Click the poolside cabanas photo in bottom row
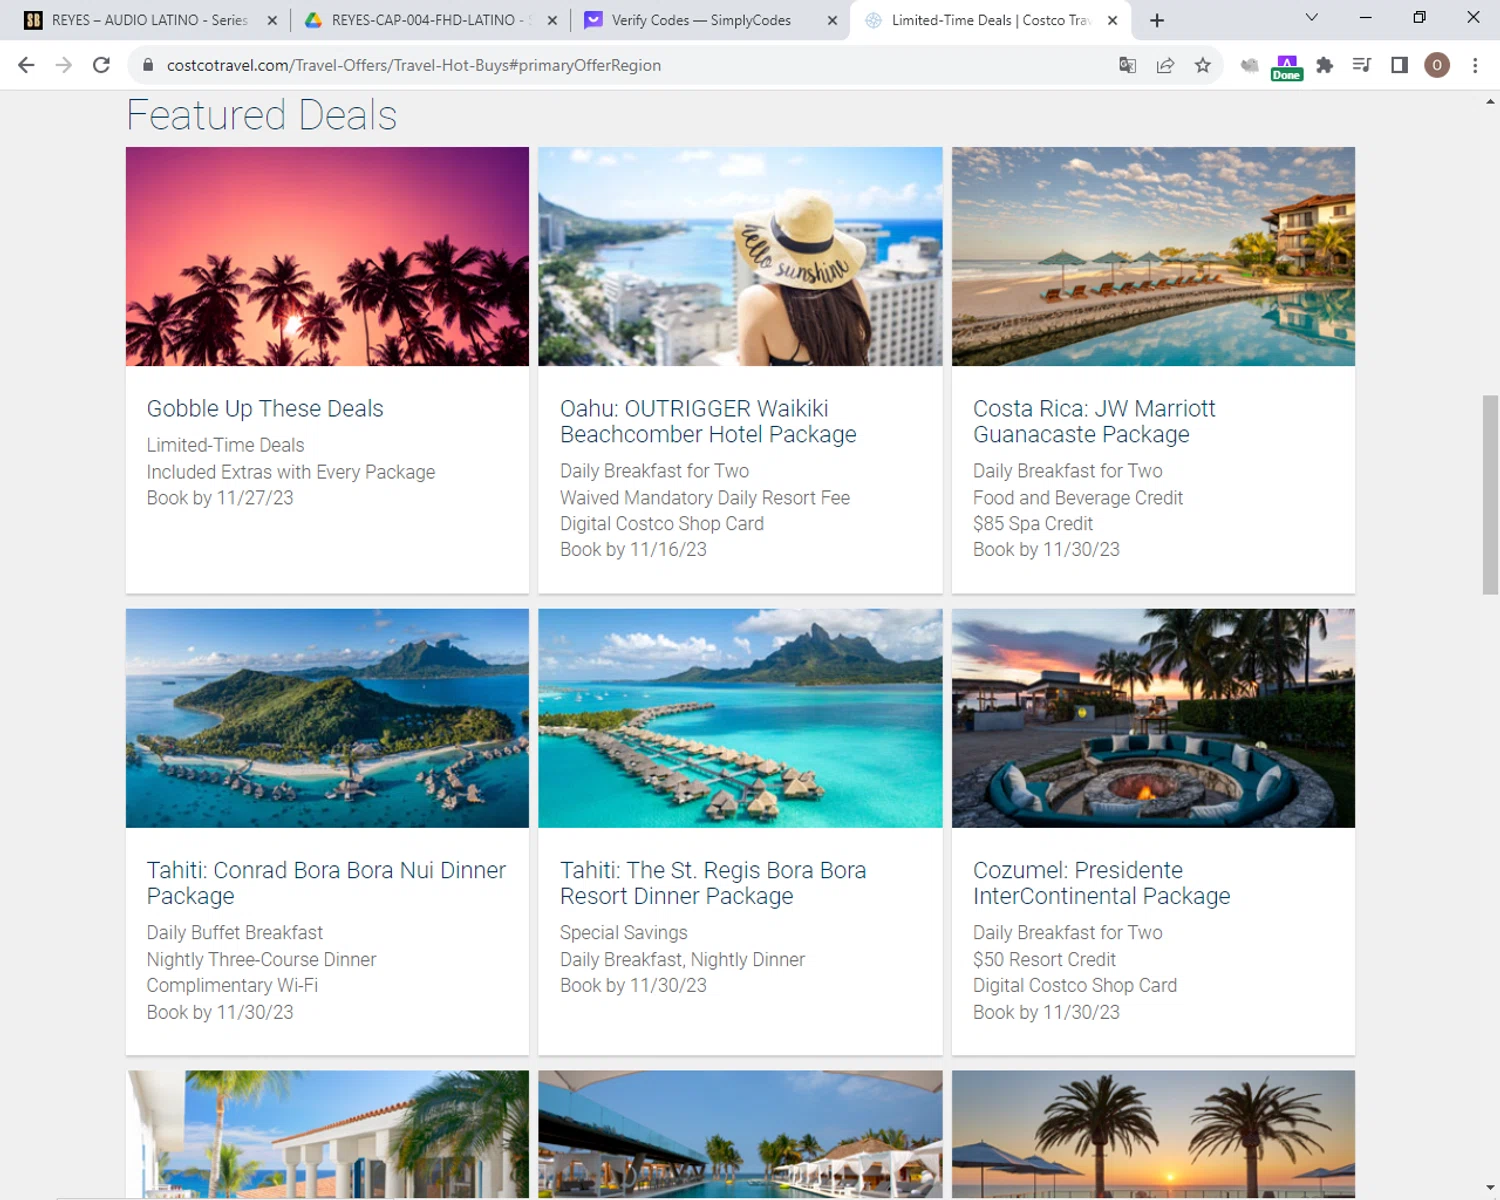1500x1200 pixels. point(740,1134)
